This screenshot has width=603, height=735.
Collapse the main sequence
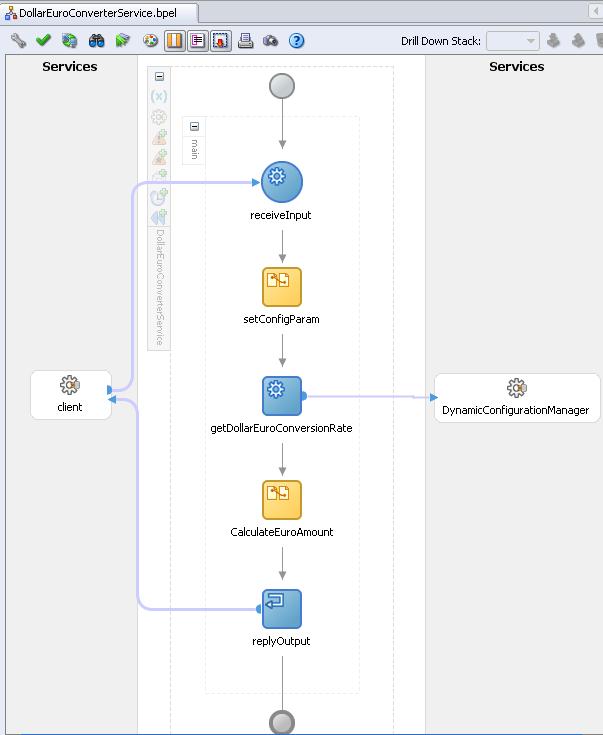195,126
